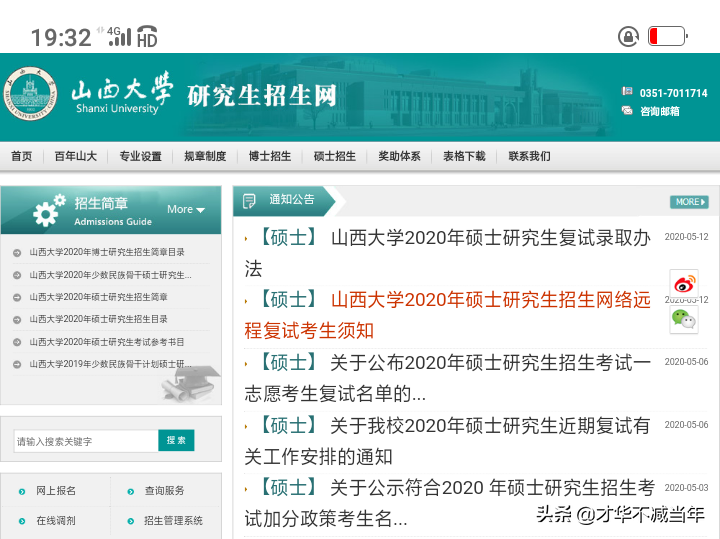Select the 通知公告 tab
720x539 pixels.
click(284, 201)
